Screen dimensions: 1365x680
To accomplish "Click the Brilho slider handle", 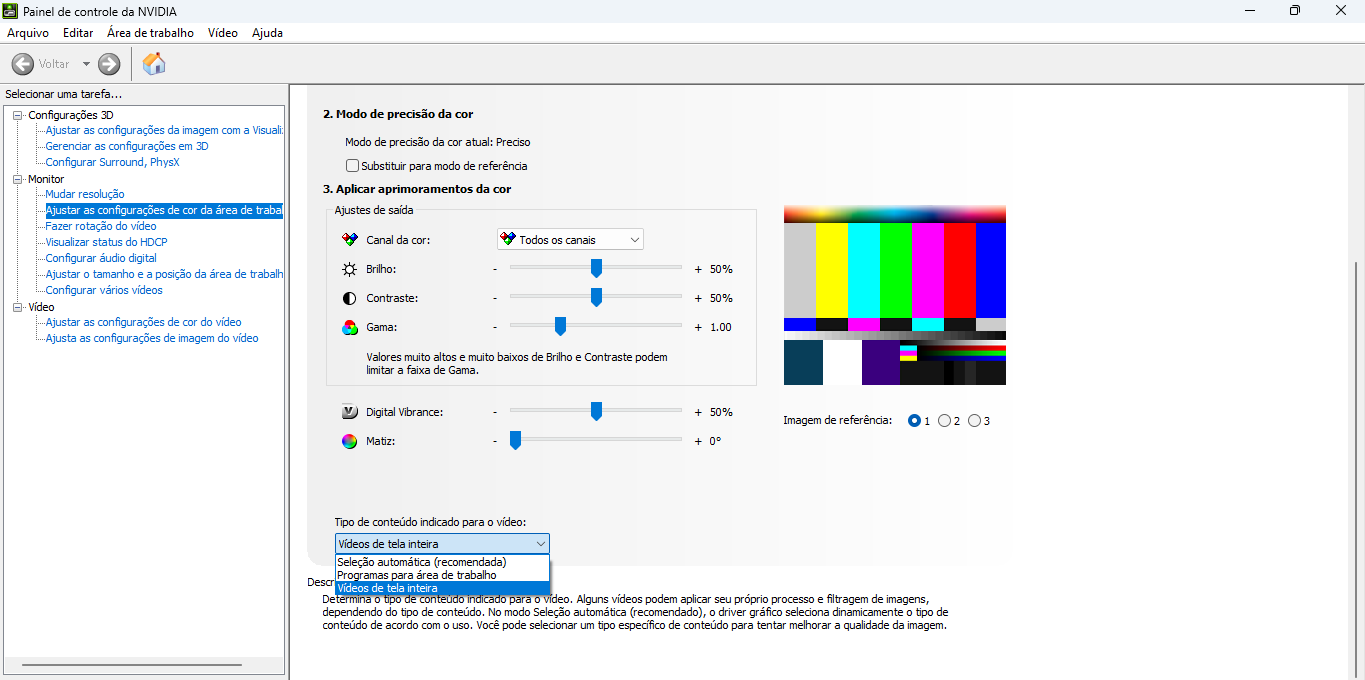I will pyautogui.click(x=596, y=268).
